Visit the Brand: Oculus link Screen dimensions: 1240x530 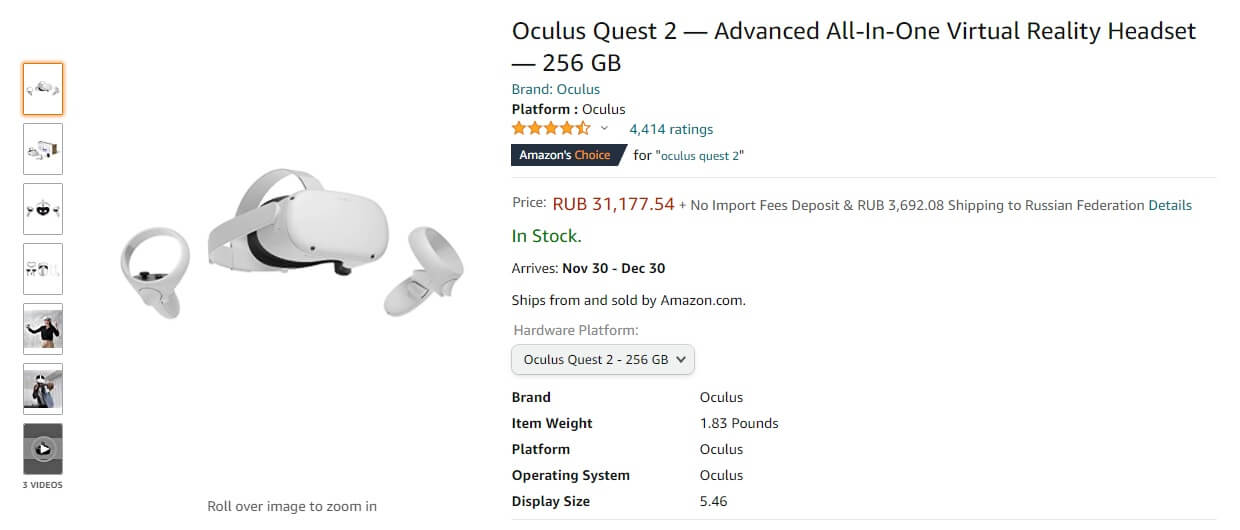(556, 89)
